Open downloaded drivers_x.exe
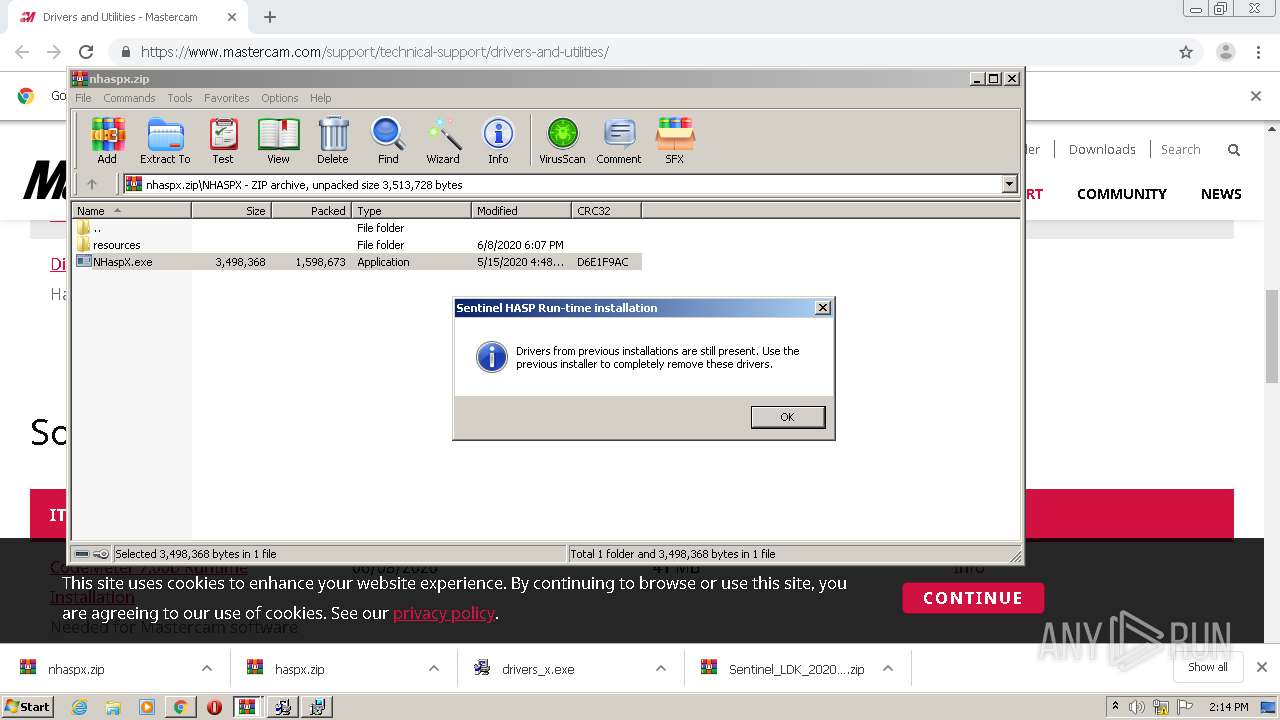This screenshot has height=720, width=1280. coord(538,669)
